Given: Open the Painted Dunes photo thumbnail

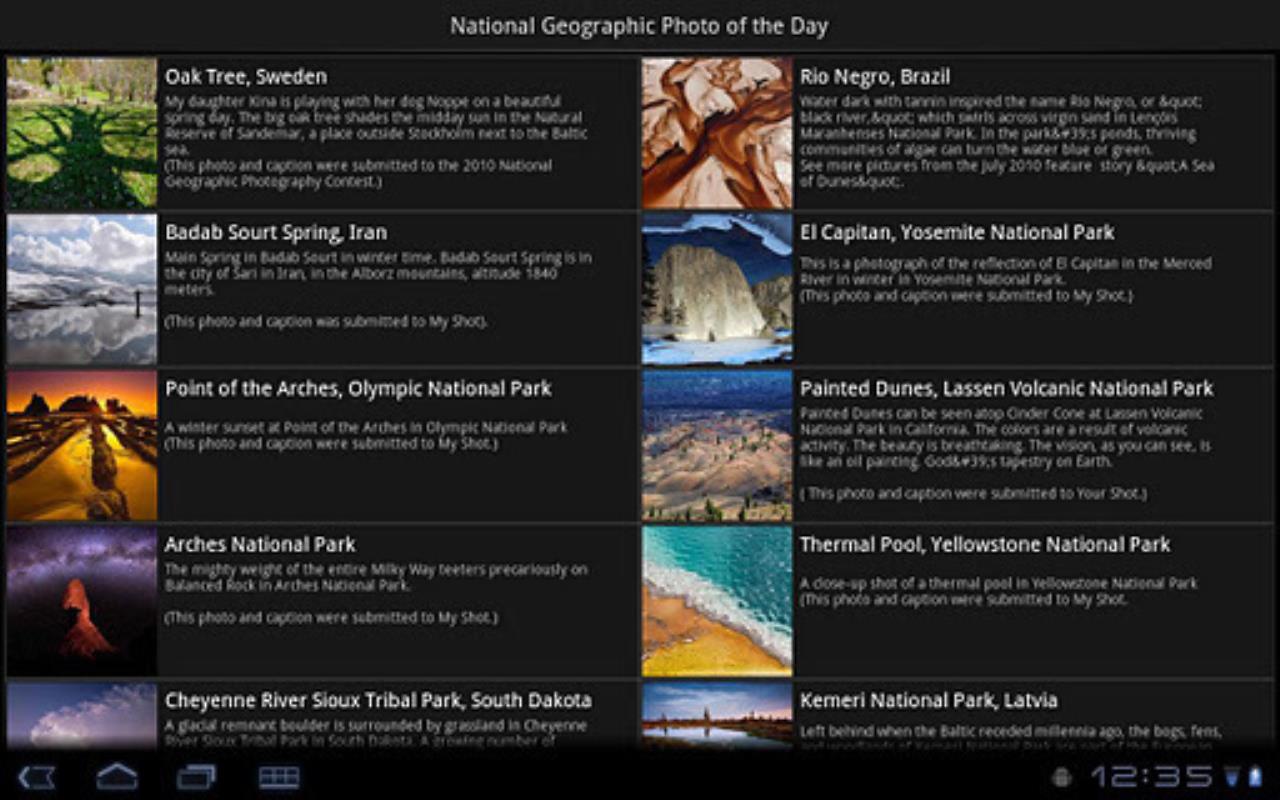Looking at the screenshot, I should pyautogui.click(x=717, y=445).
